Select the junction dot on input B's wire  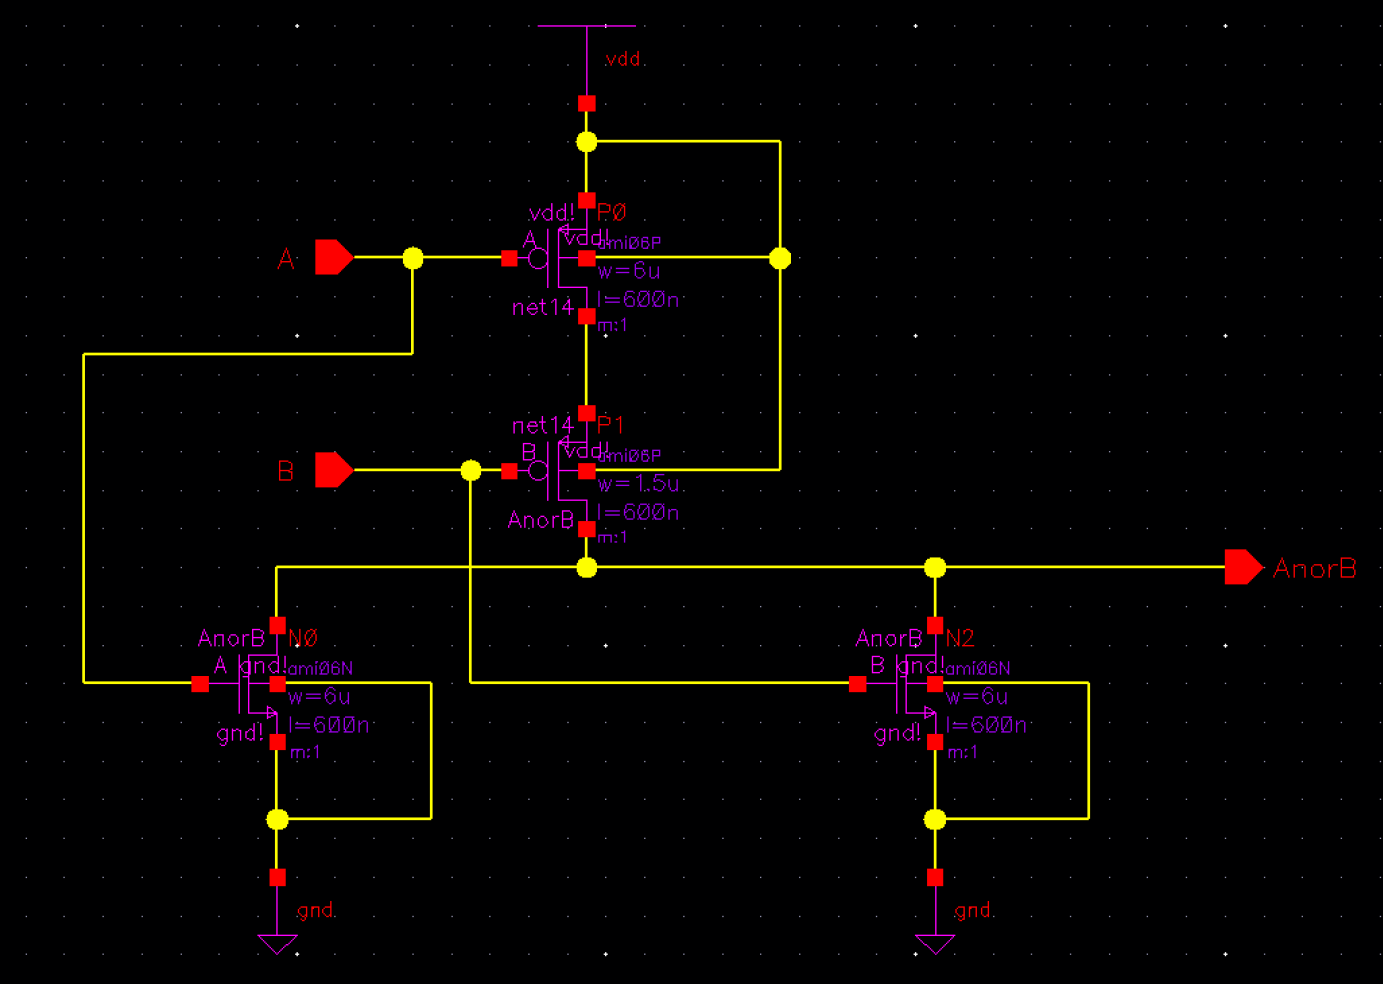471,470
